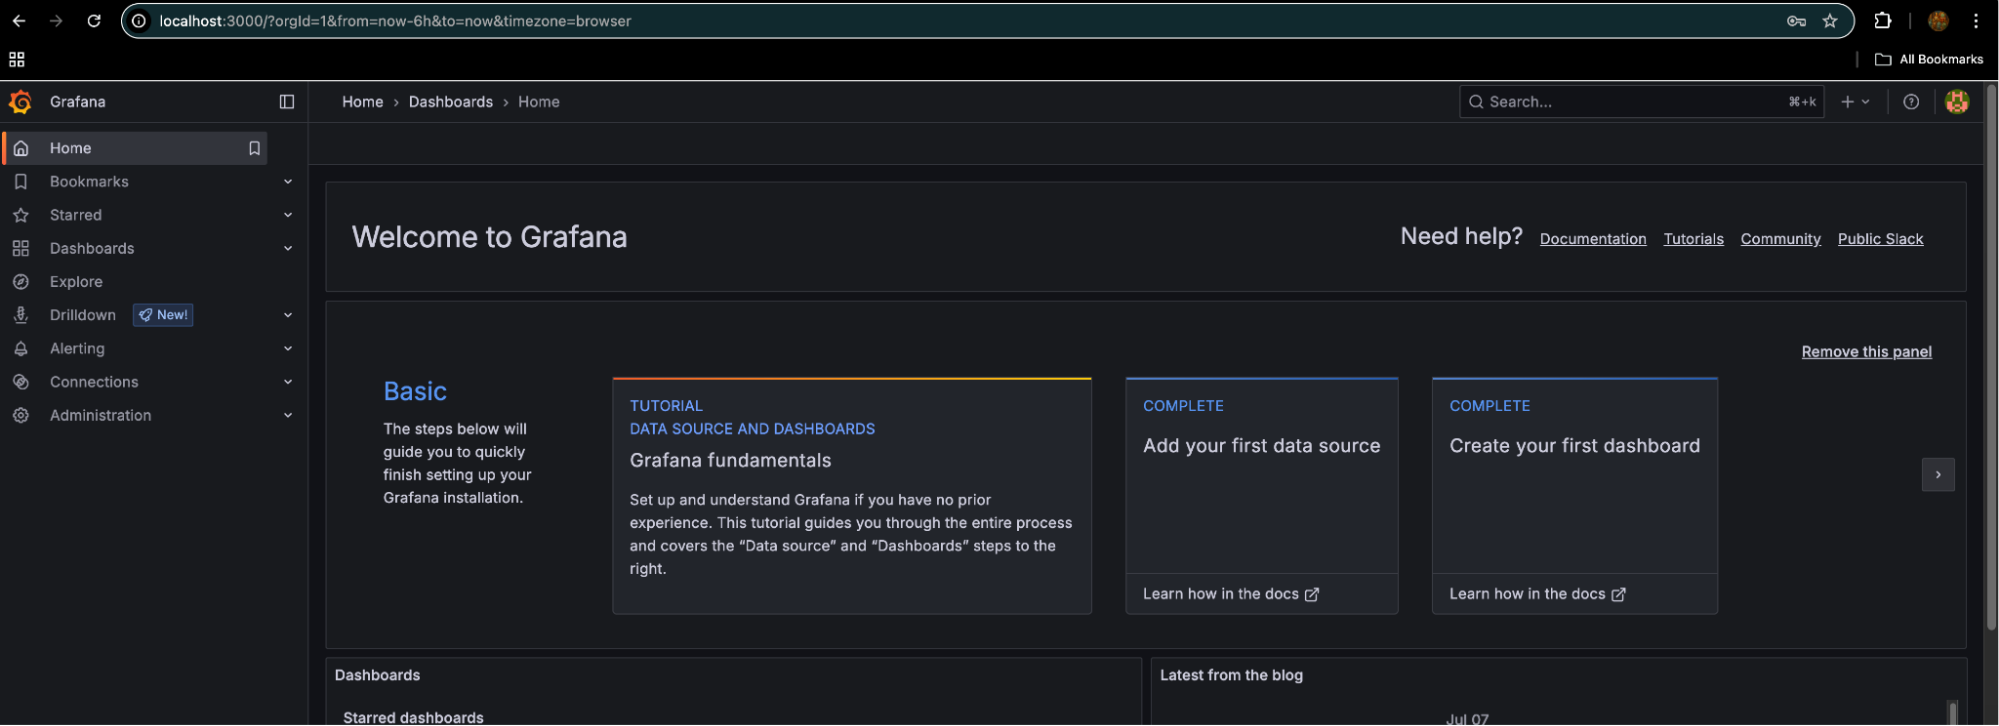The width and height of the screenshot is (1999, 726).
Task: Open the user profile avatar in Grafana
Action: pos(1957,102)
